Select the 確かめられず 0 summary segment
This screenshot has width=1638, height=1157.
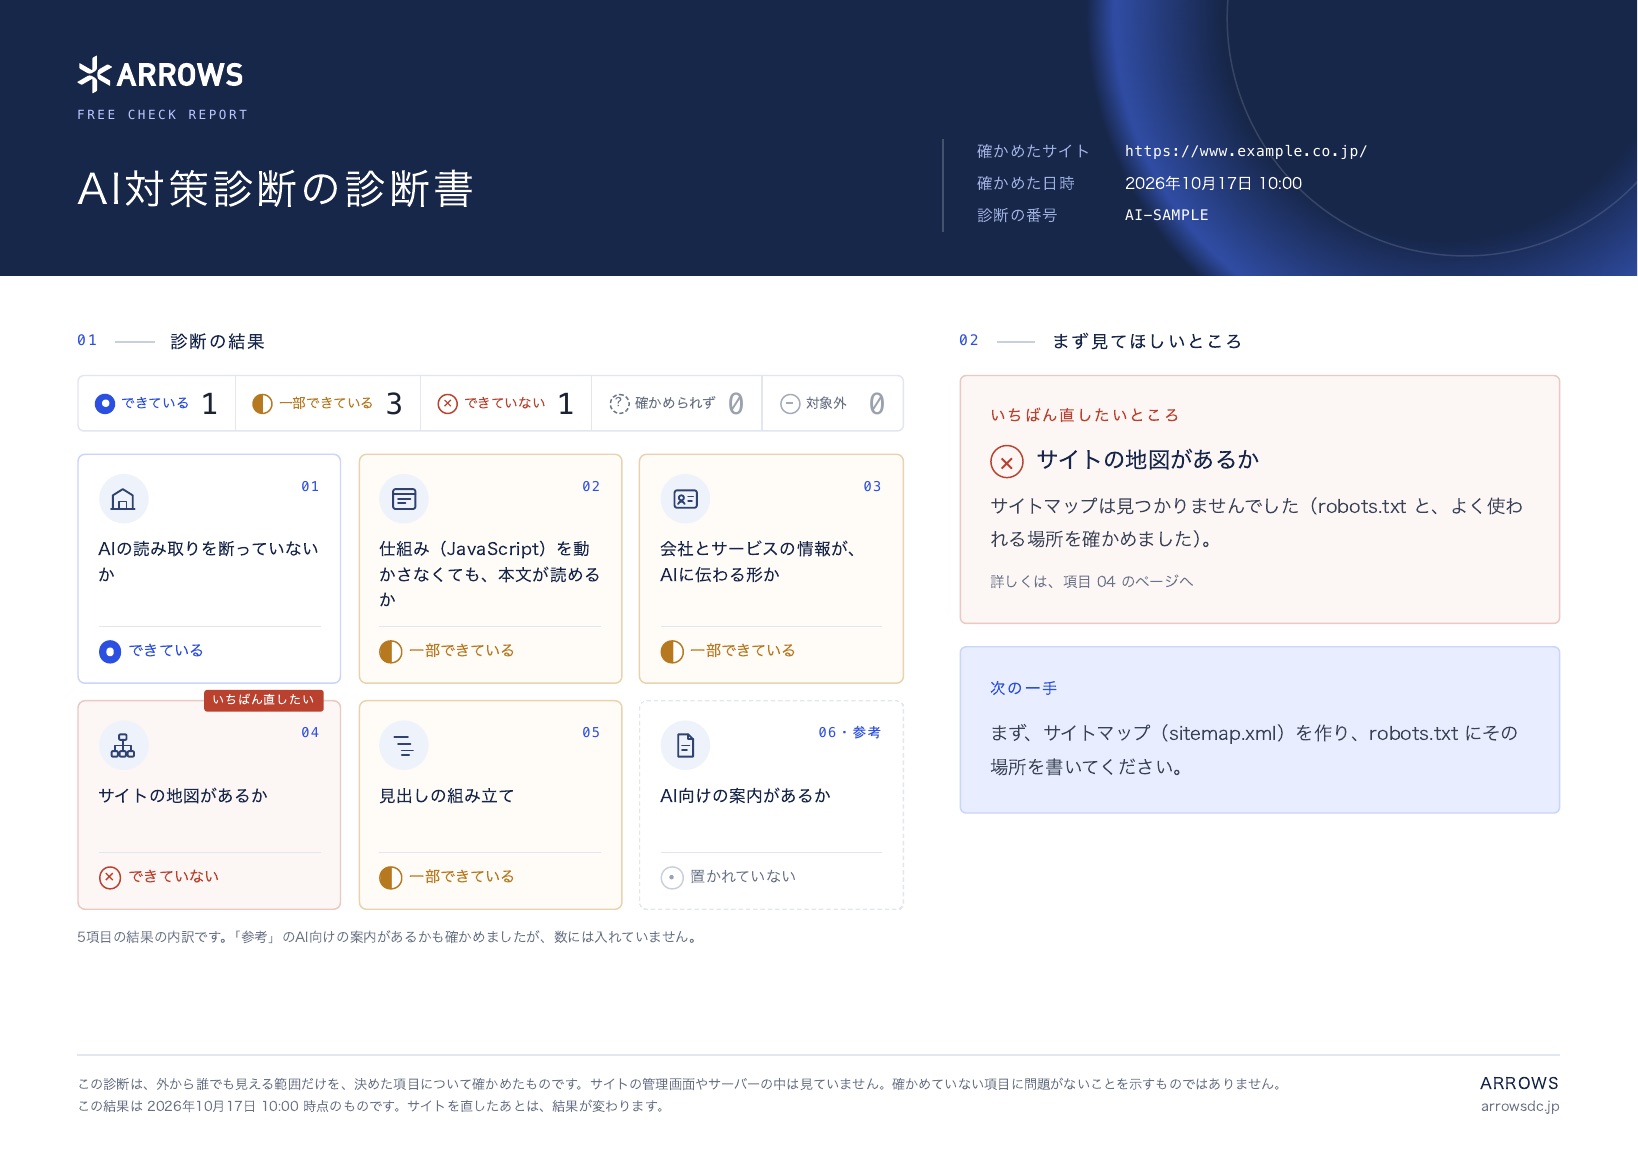click(677, 404)
